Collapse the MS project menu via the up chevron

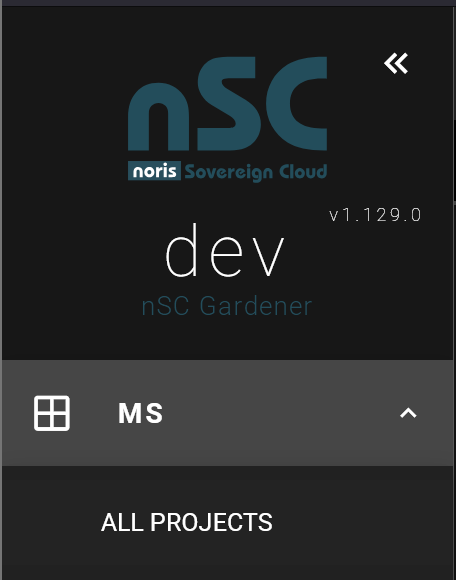(408, 413)
